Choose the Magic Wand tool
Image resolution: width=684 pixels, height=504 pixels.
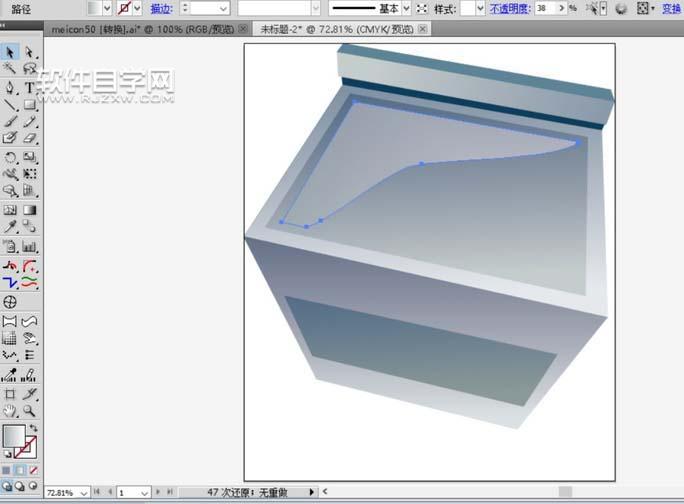[x=10, y=69]
